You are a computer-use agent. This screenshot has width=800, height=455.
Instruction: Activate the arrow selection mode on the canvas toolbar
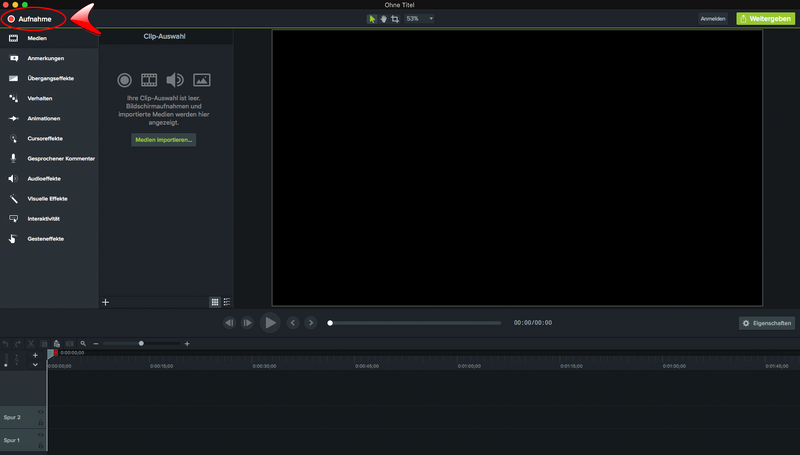coord(372,19)
